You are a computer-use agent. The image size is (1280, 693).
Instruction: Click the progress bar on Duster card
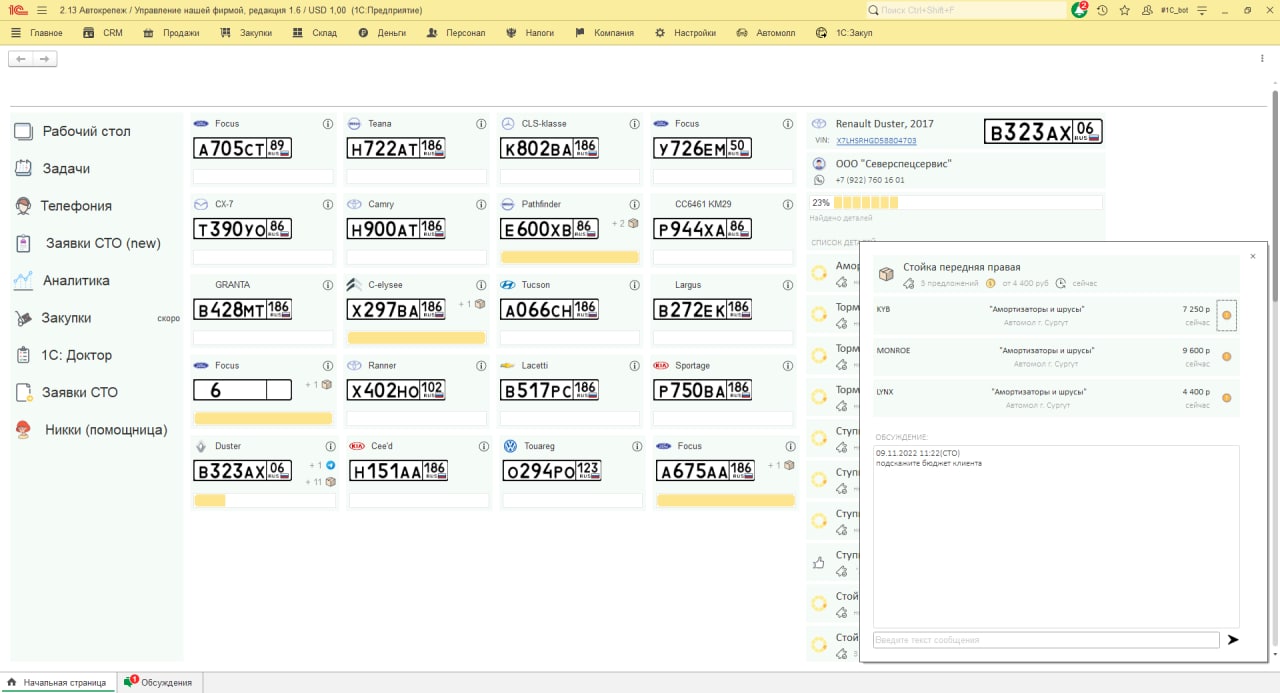[x=265, y=500]
